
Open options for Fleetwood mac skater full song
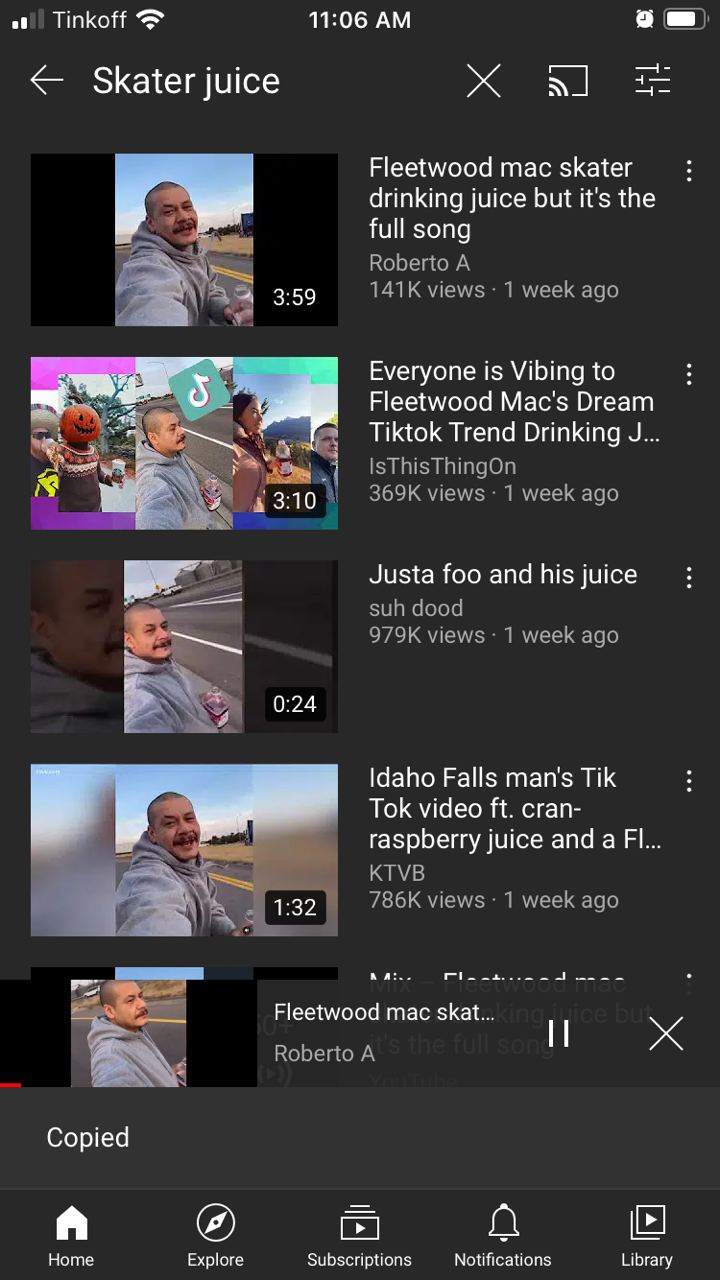689,171
